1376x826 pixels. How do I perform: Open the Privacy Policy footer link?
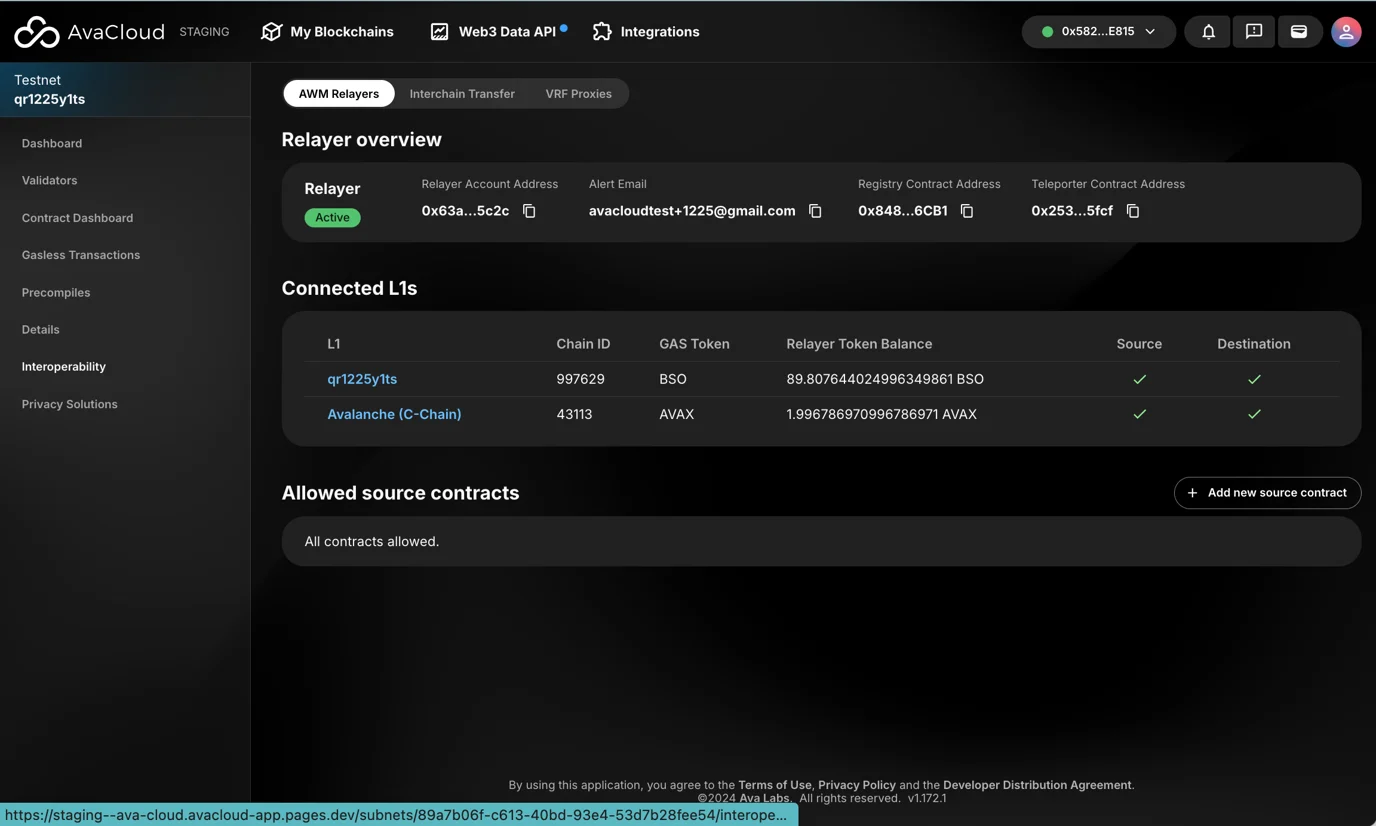(856, 785)
